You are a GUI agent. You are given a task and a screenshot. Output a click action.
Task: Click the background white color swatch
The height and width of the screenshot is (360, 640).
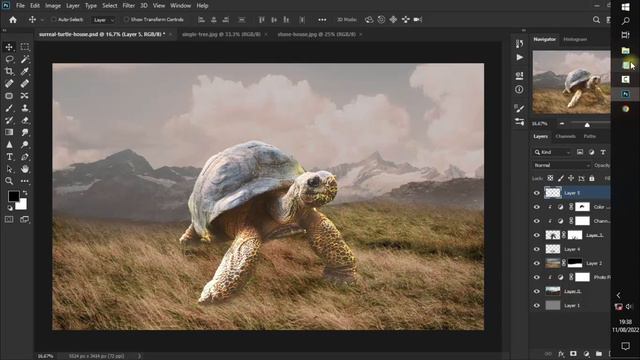coord(22,204)
